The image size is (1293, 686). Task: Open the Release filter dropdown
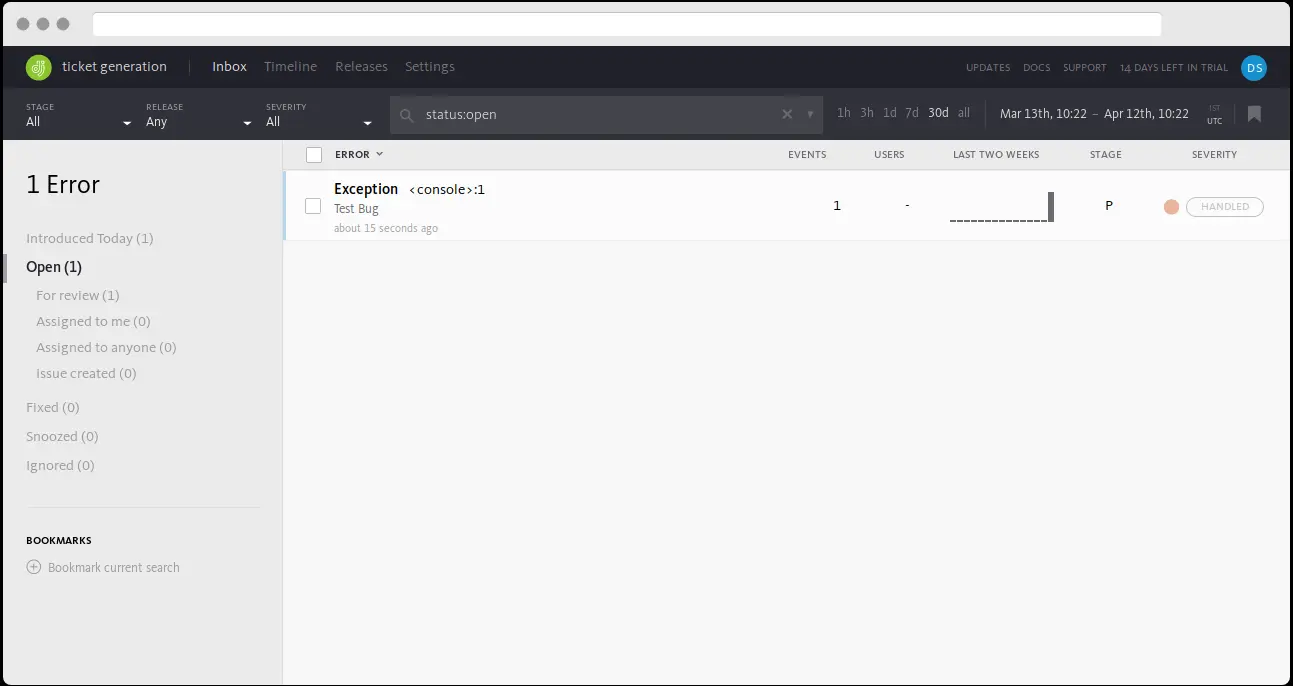point(199,115)
